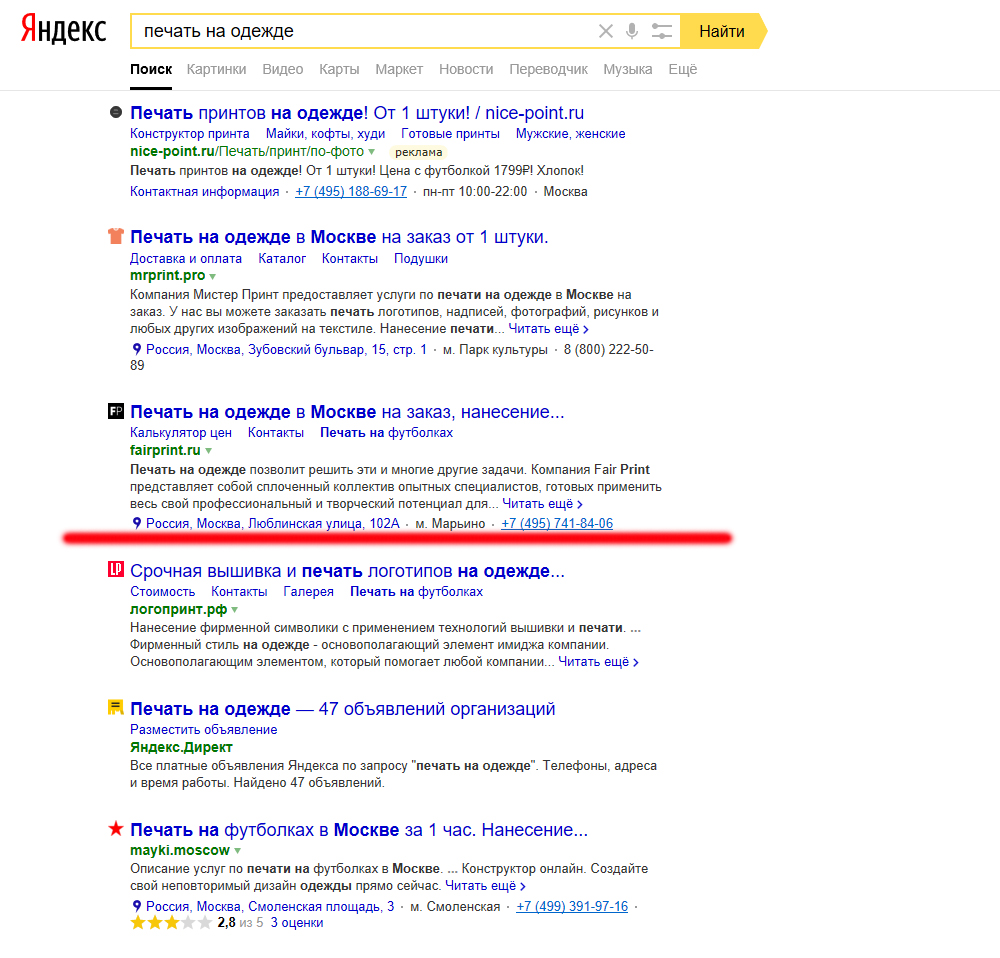1000x958 pixels.
Task: Open Мужские, женские sitelink
Action: pos(570,133)
